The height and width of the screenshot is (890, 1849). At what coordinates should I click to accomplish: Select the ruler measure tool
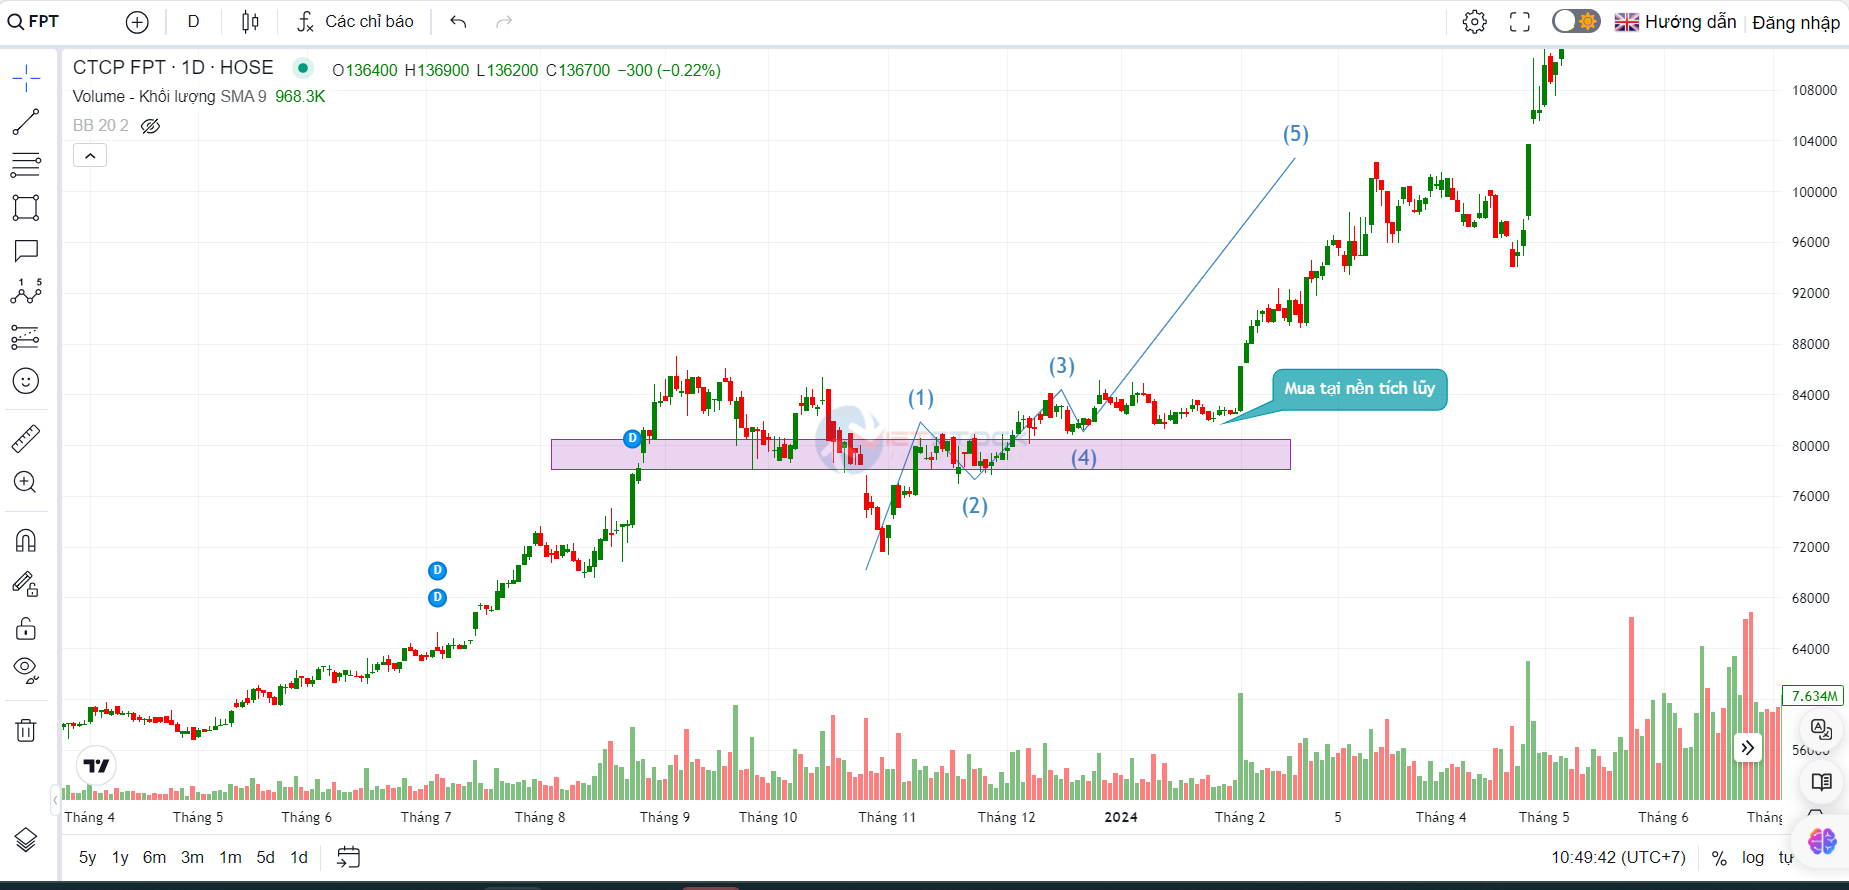26,438
